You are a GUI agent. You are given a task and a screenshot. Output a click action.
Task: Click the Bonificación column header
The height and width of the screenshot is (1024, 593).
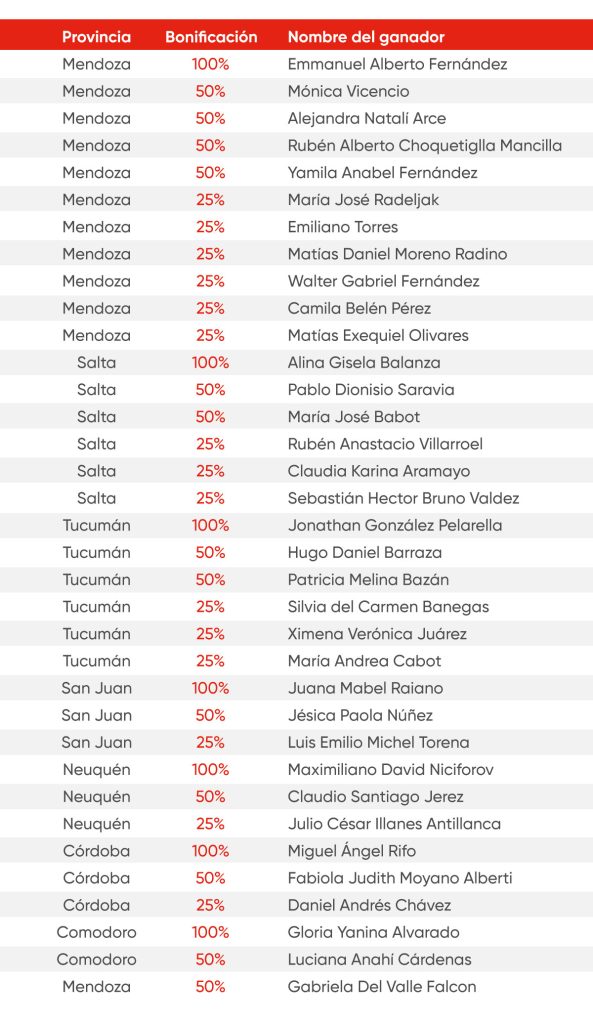(211, 37)
